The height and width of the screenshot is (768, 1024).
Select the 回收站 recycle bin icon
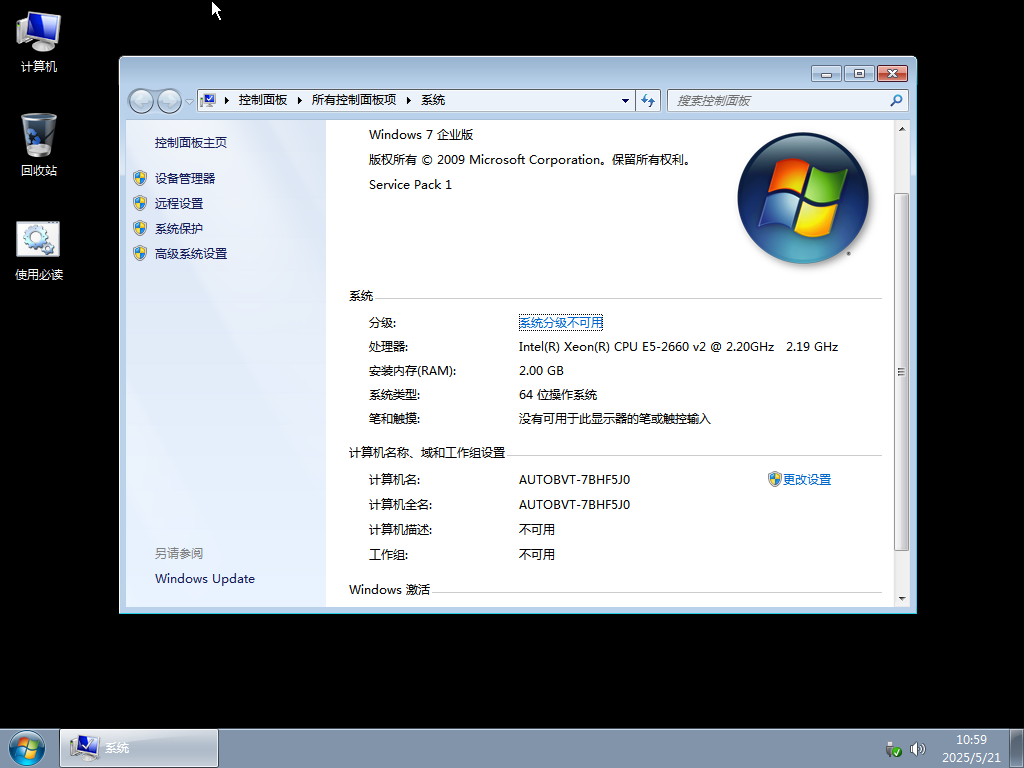pos(39,145)
